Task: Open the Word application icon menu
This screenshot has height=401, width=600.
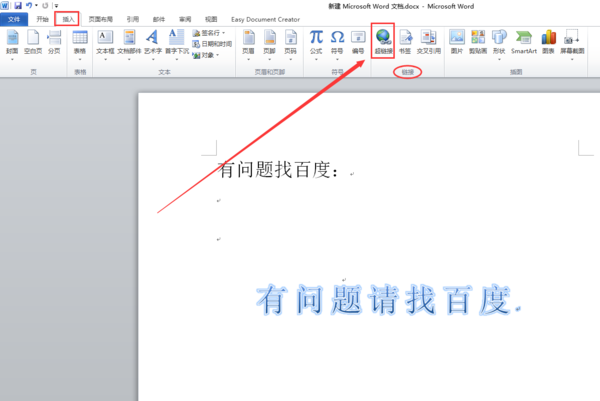Action: tap(5, 6)
